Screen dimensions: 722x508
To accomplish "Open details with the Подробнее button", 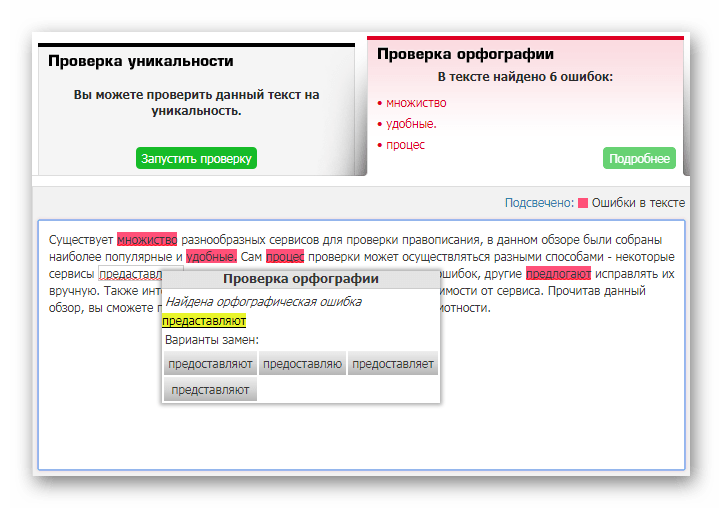I will 639,158.
